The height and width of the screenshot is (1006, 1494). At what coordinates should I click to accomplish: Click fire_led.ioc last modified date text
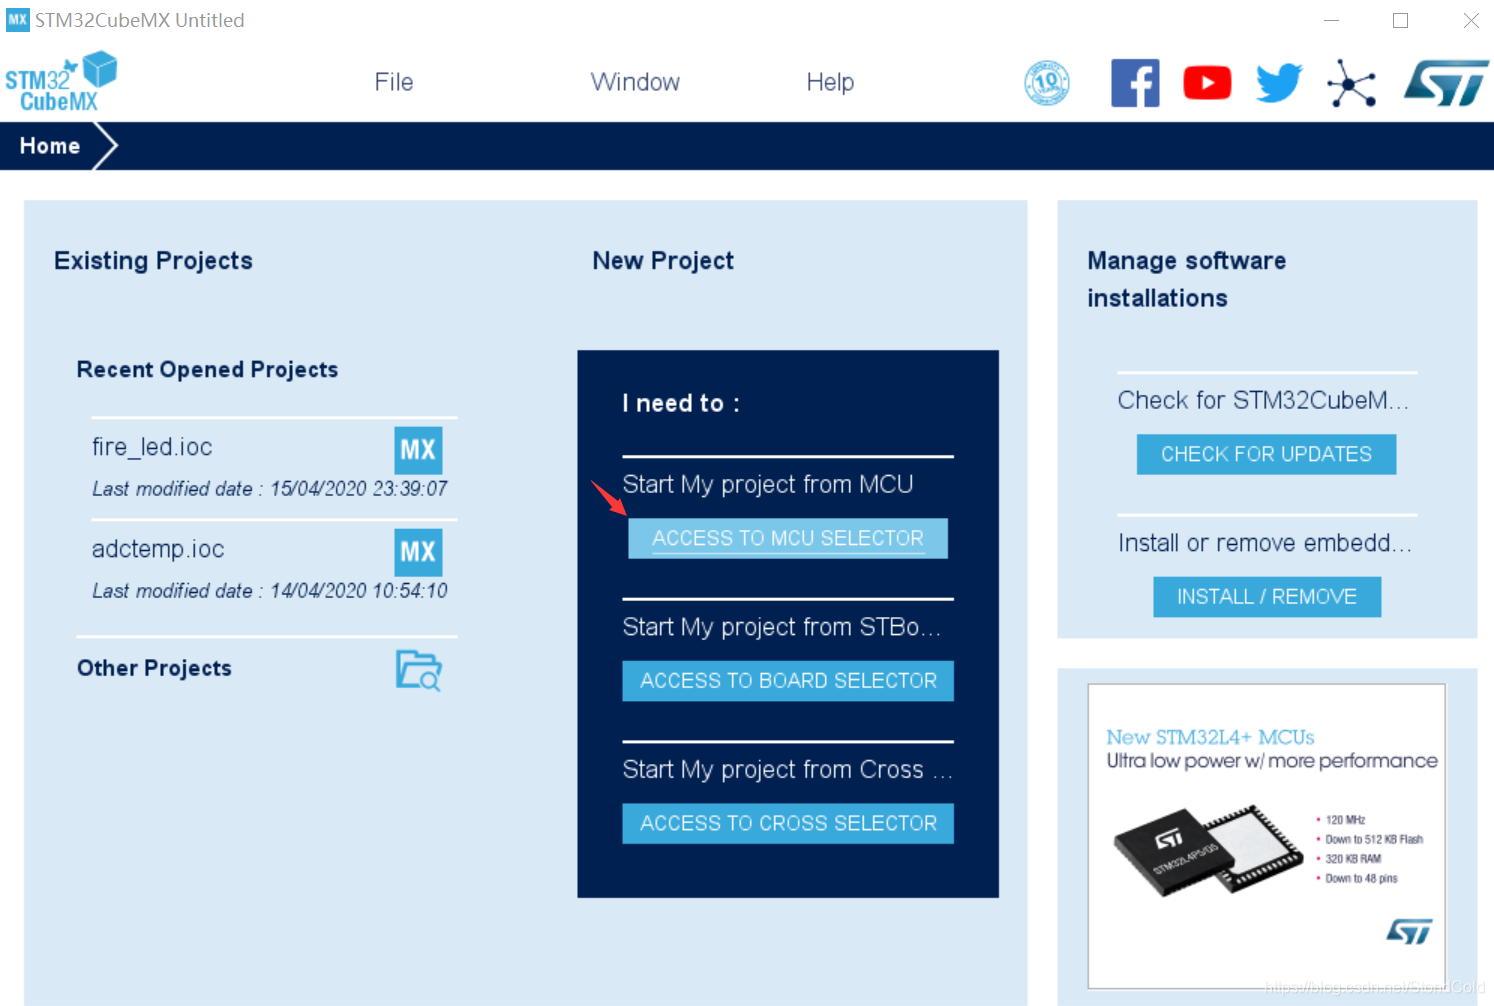click(x=270, y=489)
